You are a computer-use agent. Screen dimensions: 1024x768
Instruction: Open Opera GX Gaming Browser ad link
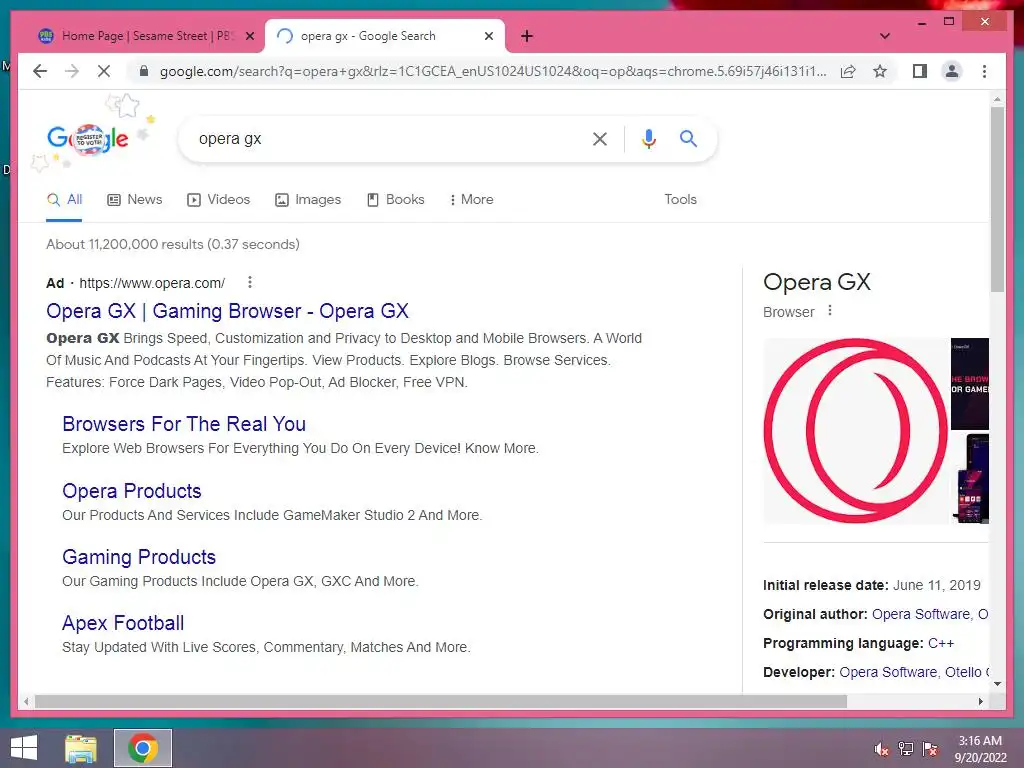227,312
